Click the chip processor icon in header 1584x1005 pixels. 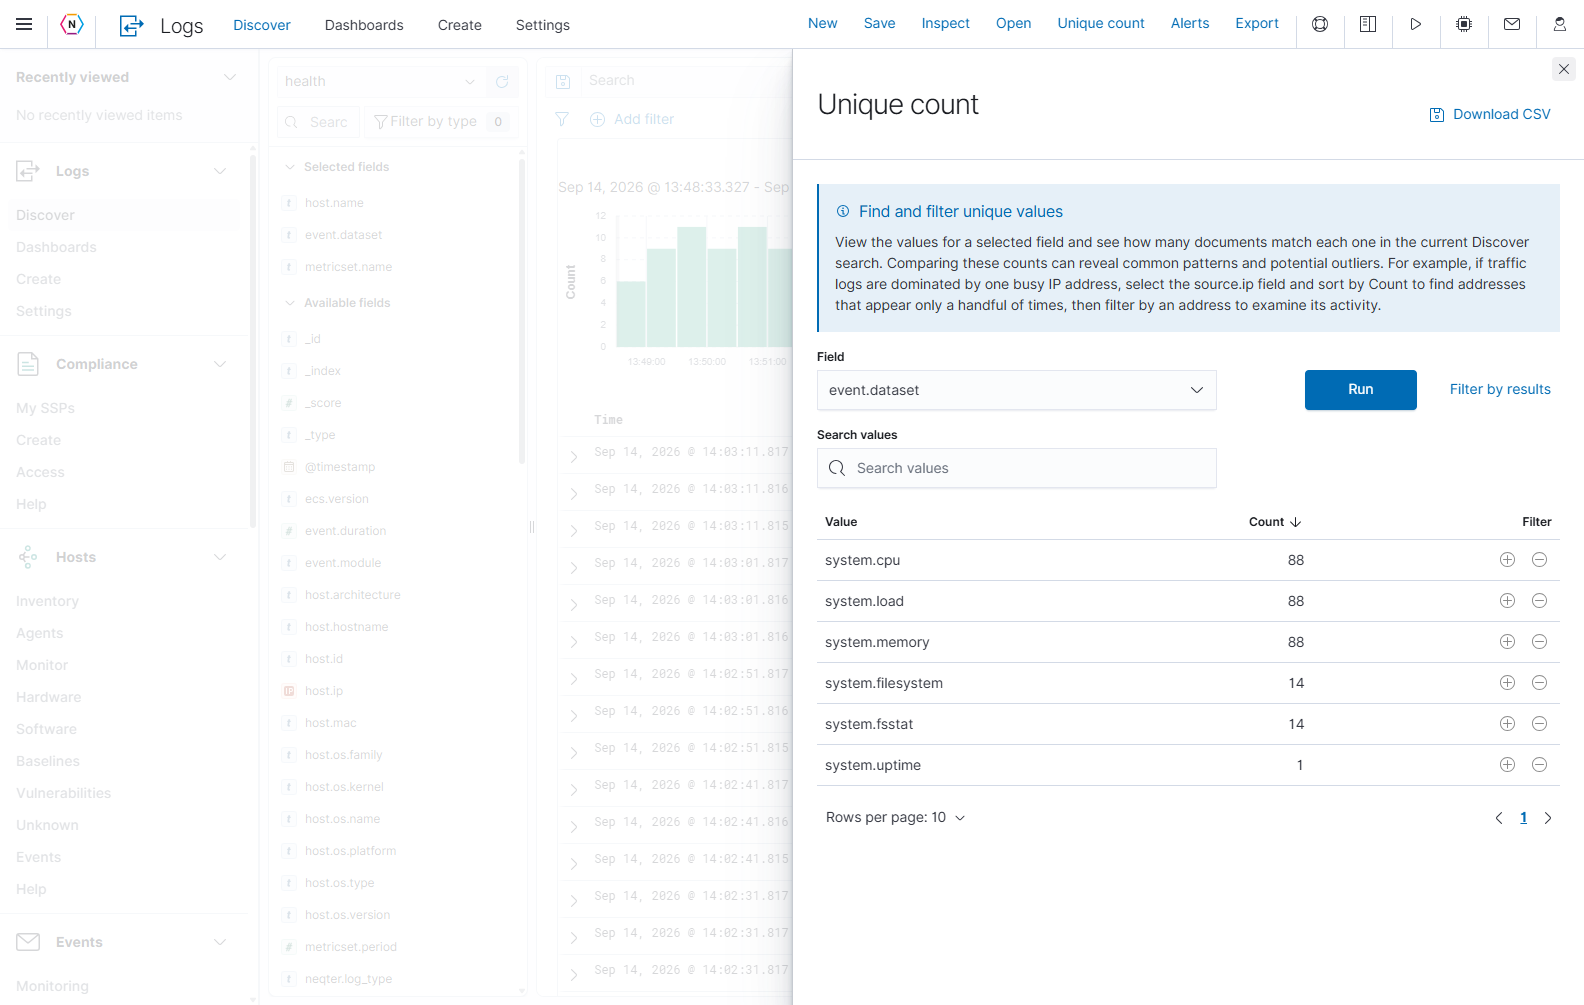click(x=1464, y=24)
